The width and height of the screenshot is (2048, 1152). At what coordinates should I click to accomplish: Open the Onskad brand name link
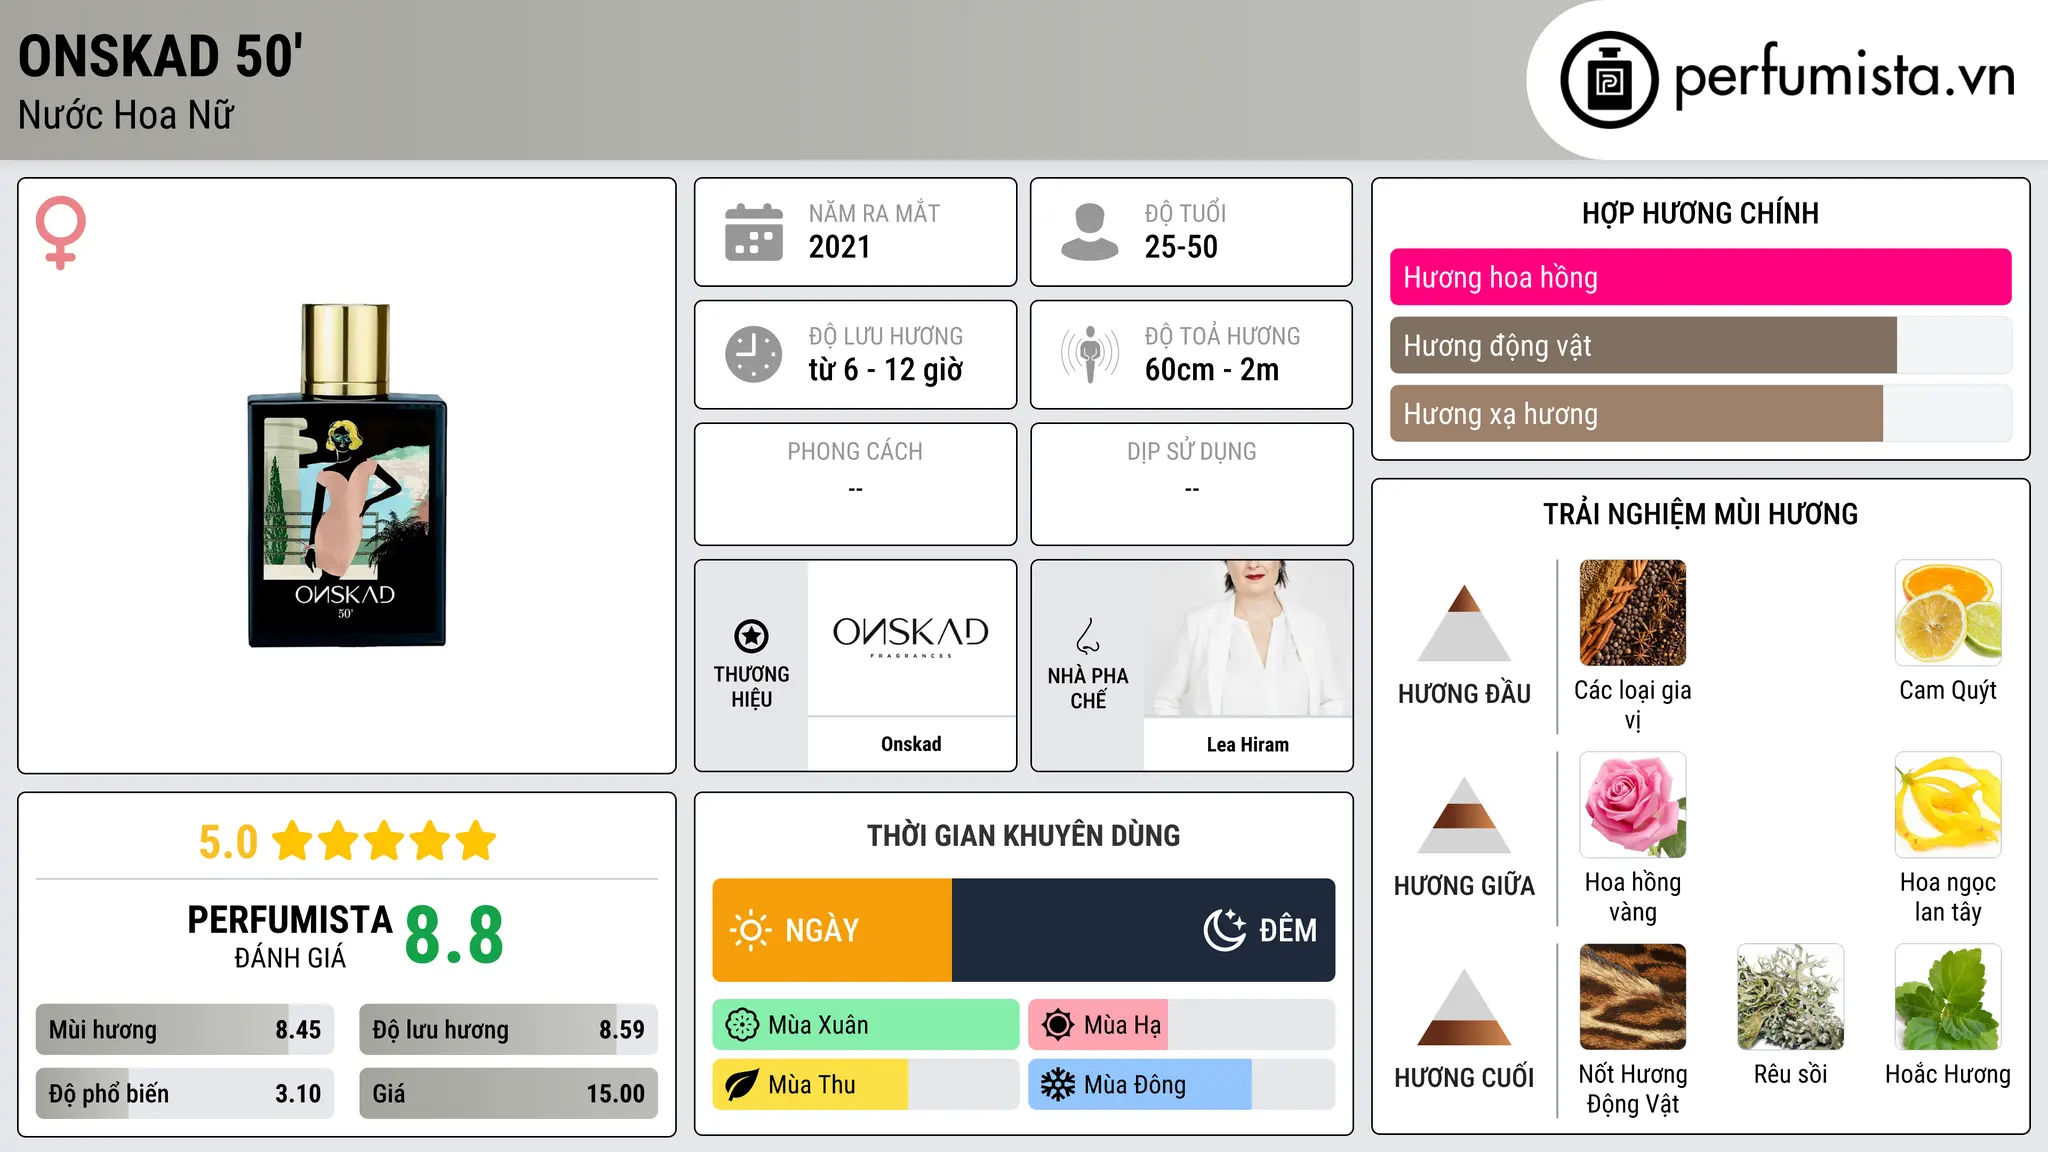911,744
